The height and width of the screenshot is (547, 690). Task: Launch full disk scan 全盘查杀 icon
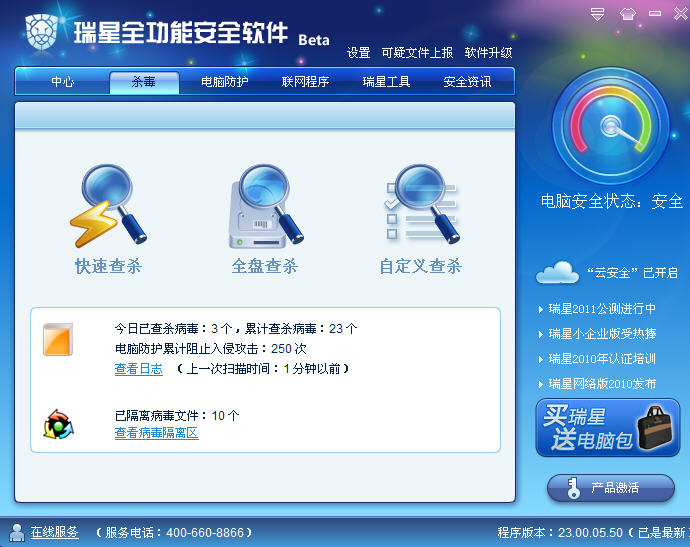pyautogui.click(x=266, y=206)
